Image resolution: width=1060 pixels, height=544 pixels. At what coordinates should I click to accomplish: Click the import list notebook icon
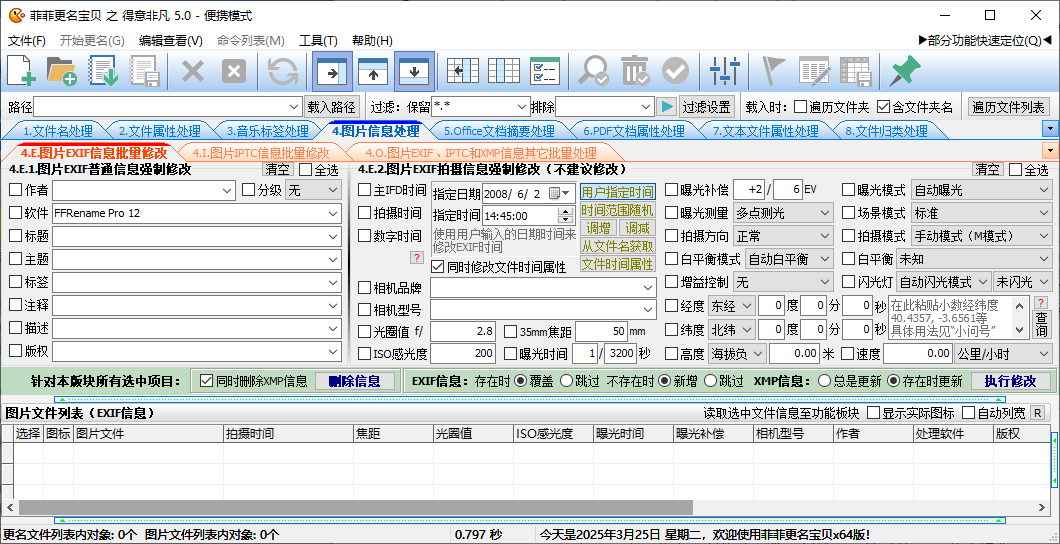click(x=103, y=71)
